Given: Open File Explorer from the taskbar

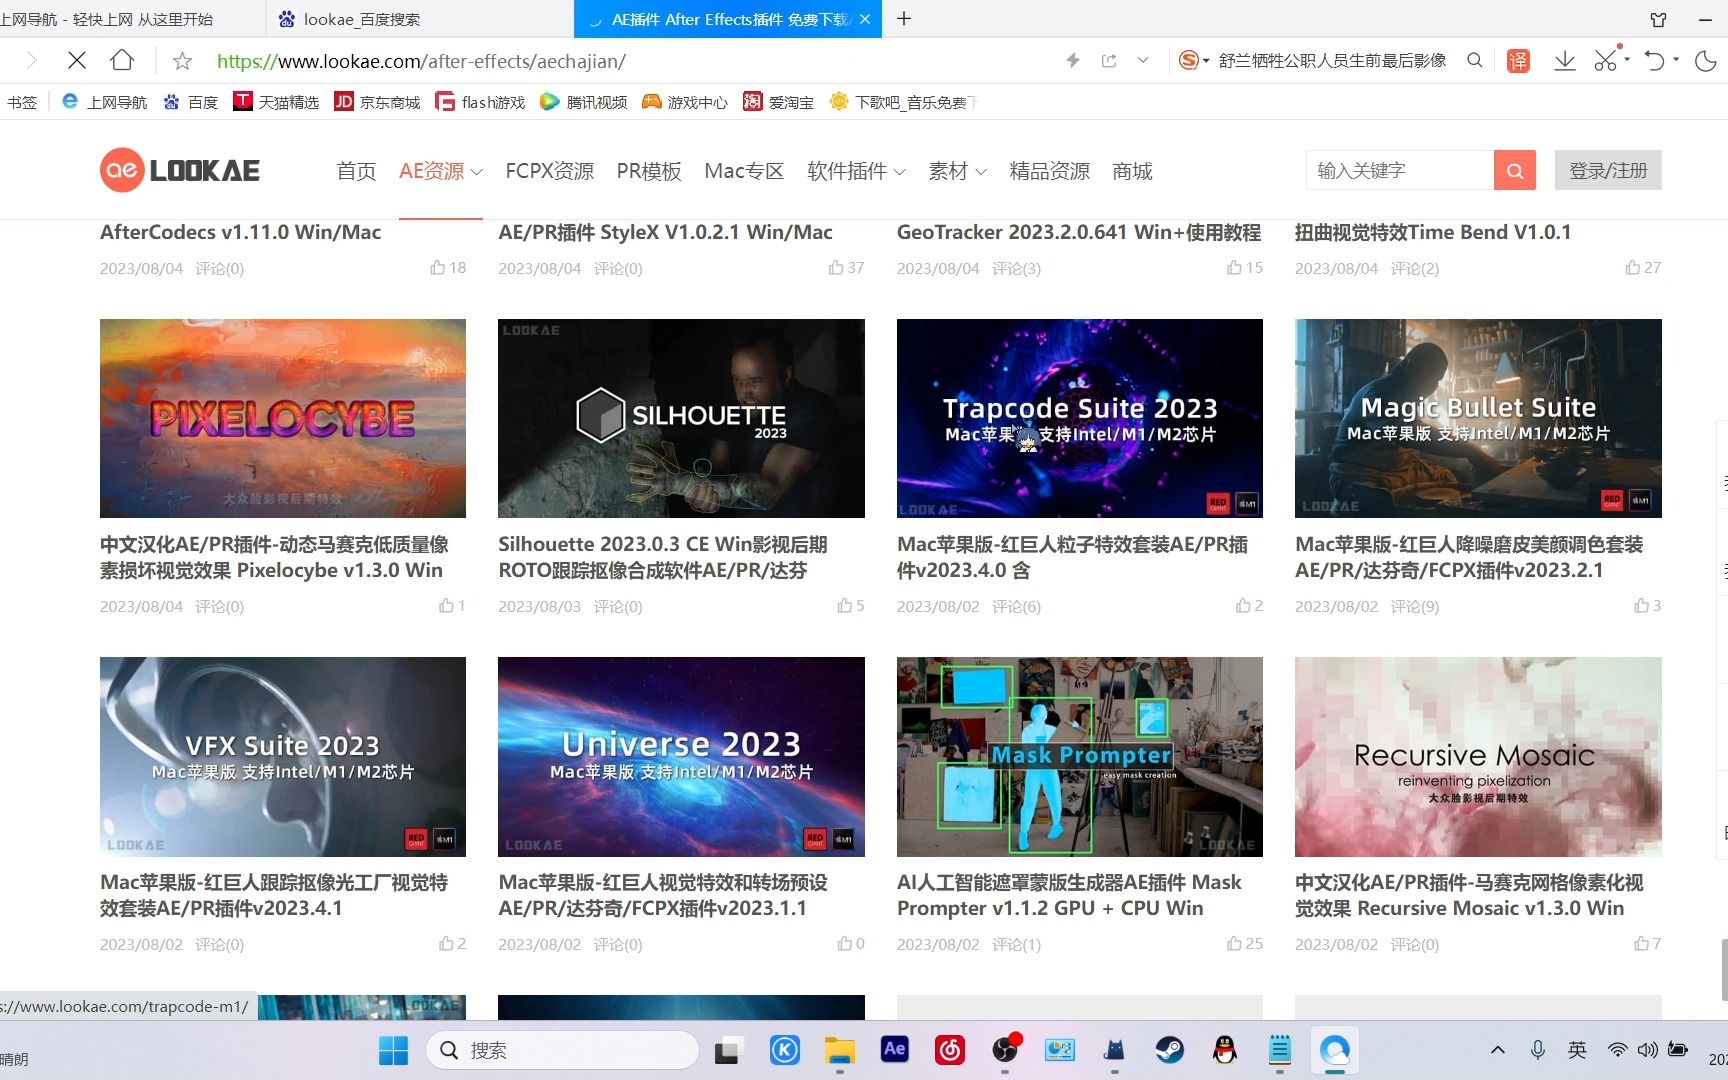Looking at the screenshot, I should [x=839, y=1050].
